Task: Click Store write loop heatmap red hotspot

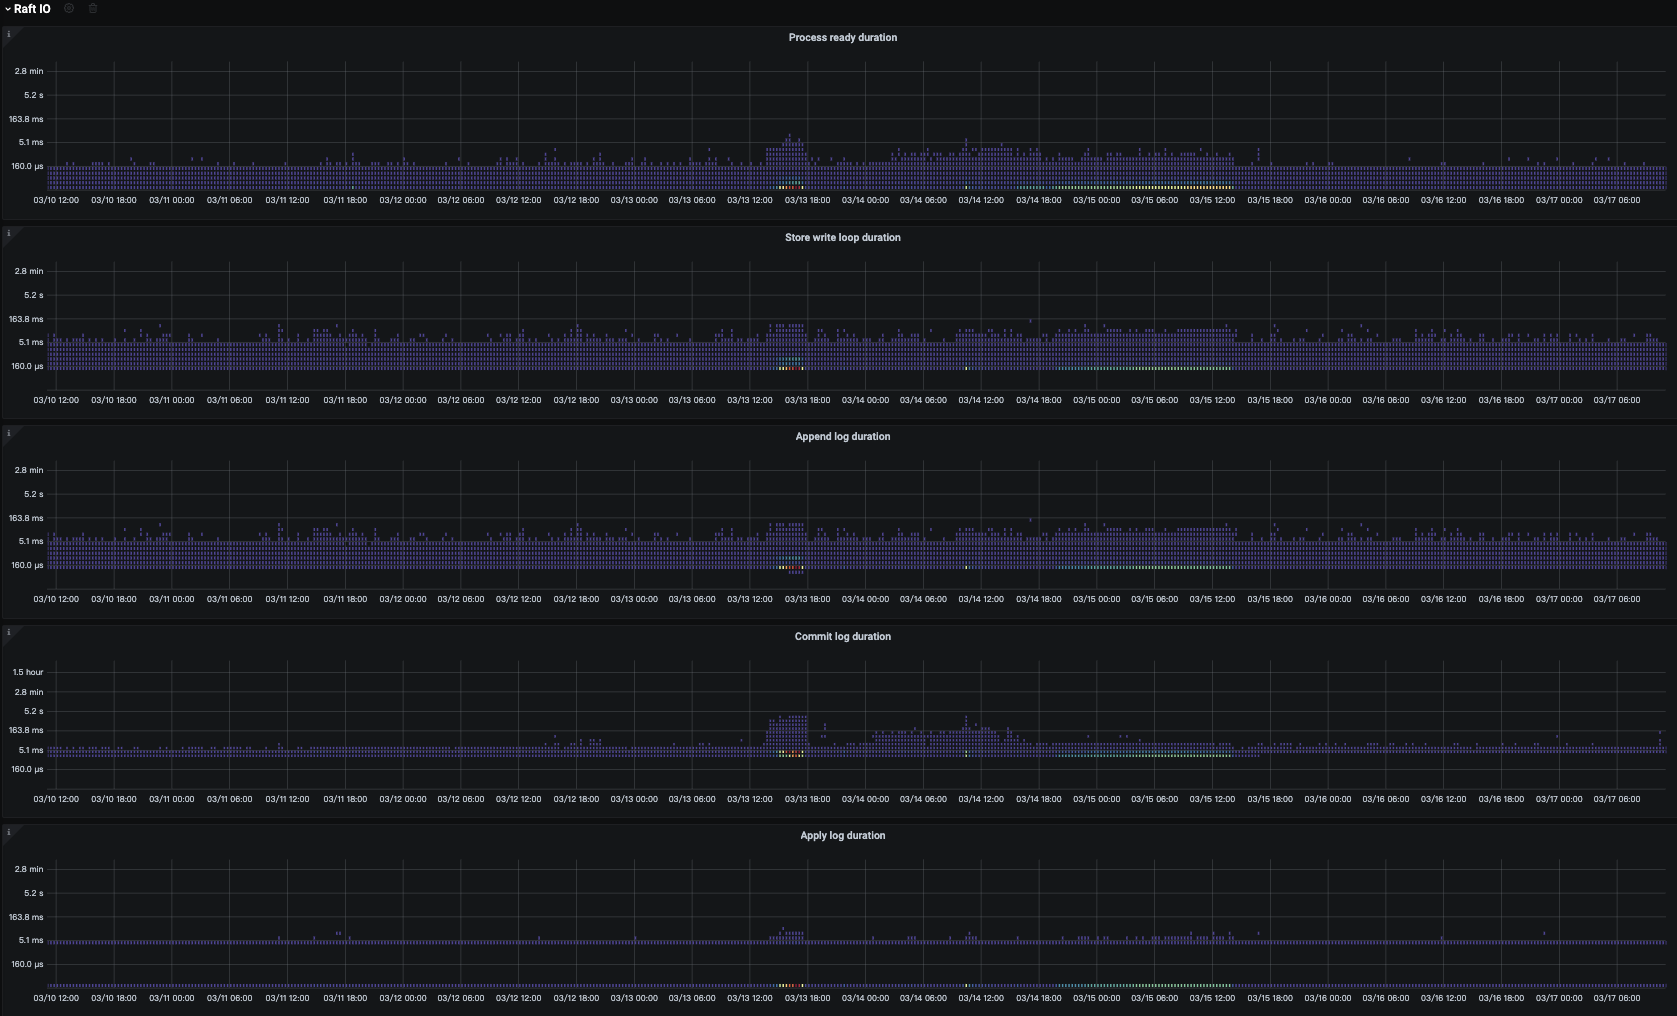Action: click(x=791, y=368)
